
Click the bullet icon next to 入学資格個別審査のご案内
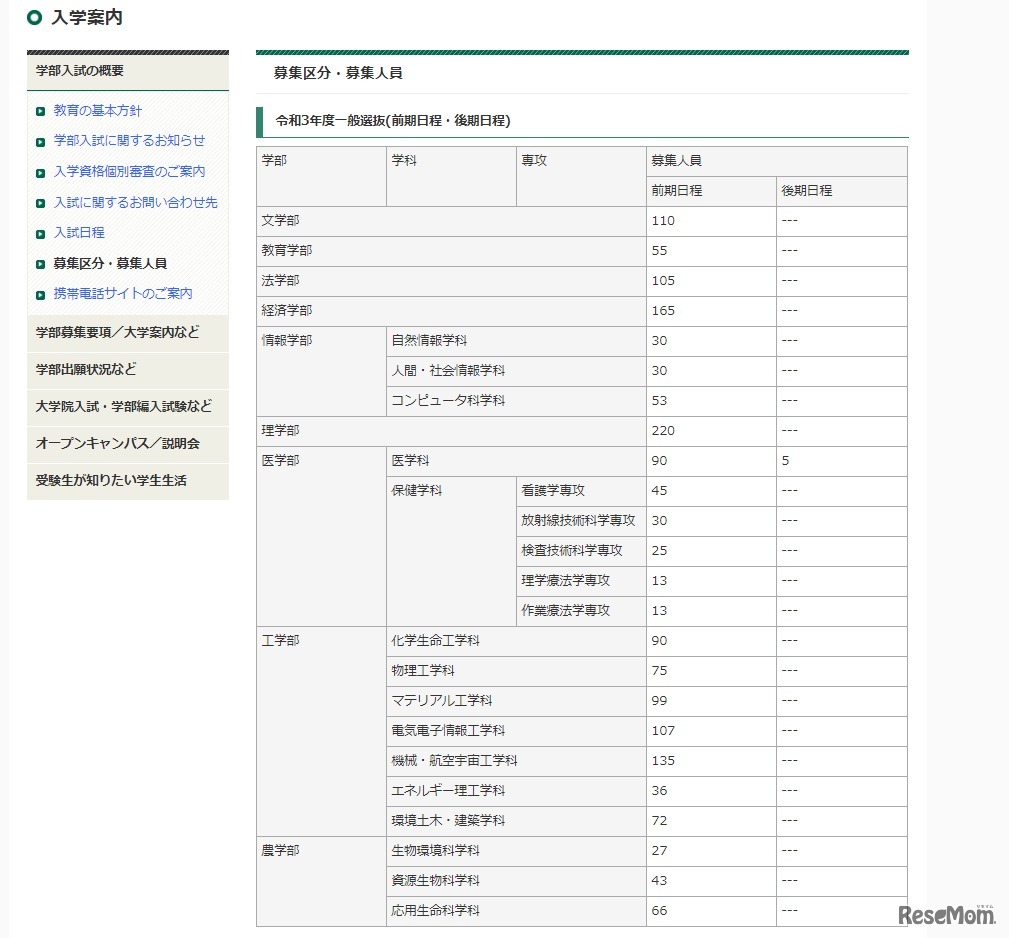tap(41, 172)
